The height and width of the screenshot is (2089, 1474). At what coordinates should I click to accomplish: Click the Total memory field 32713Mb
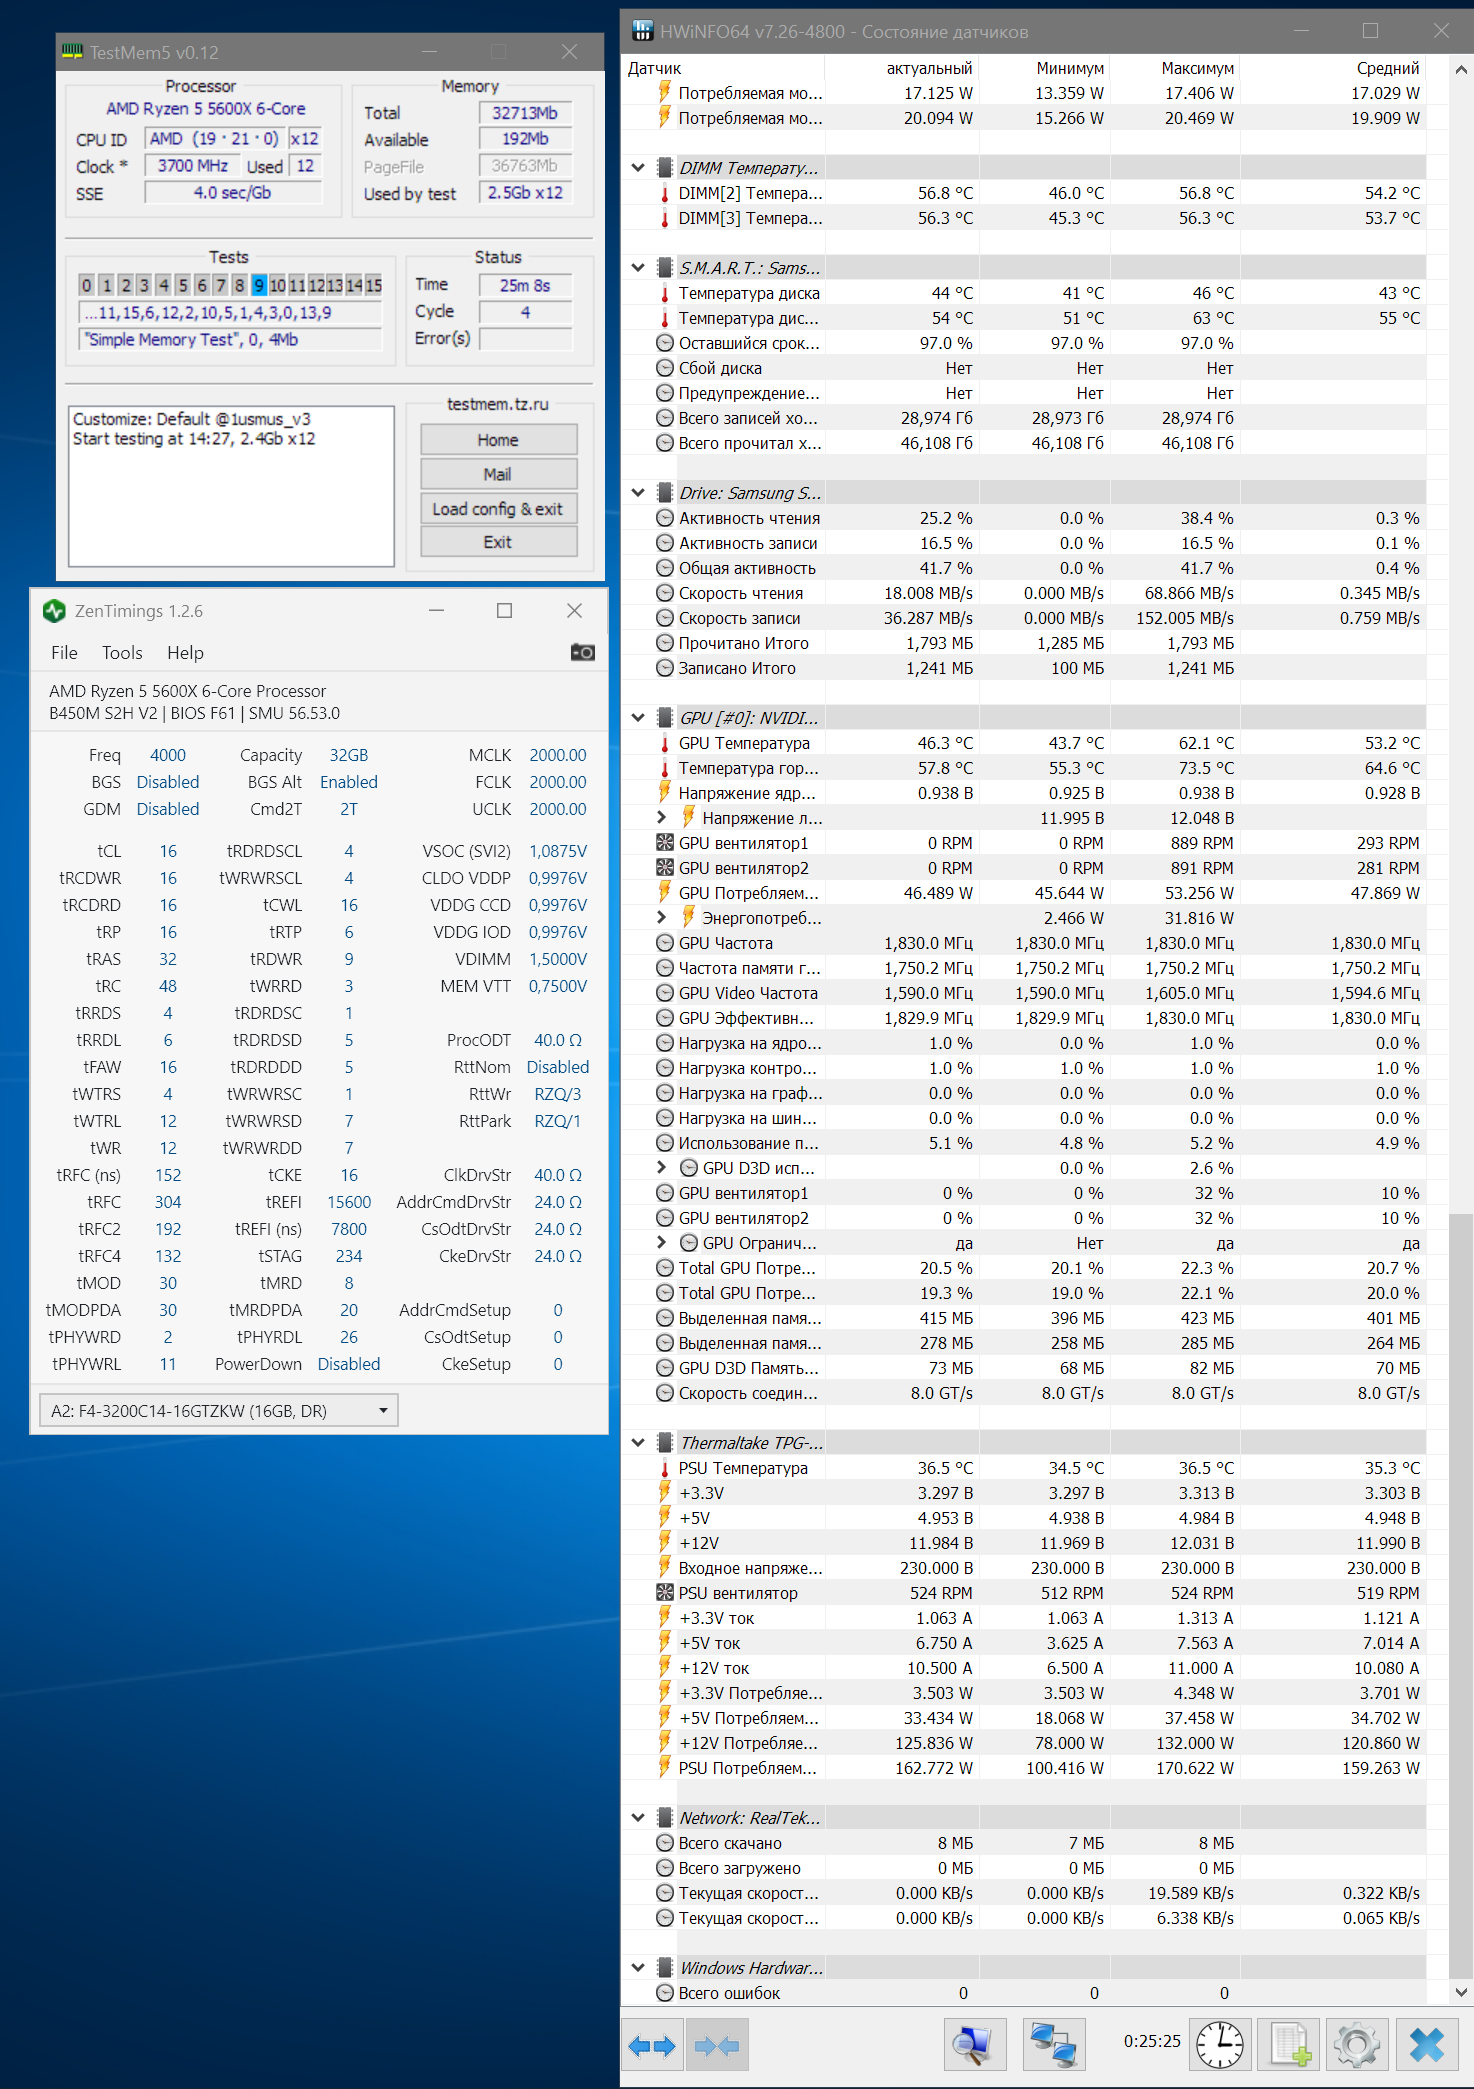click(x=525, y=113)
